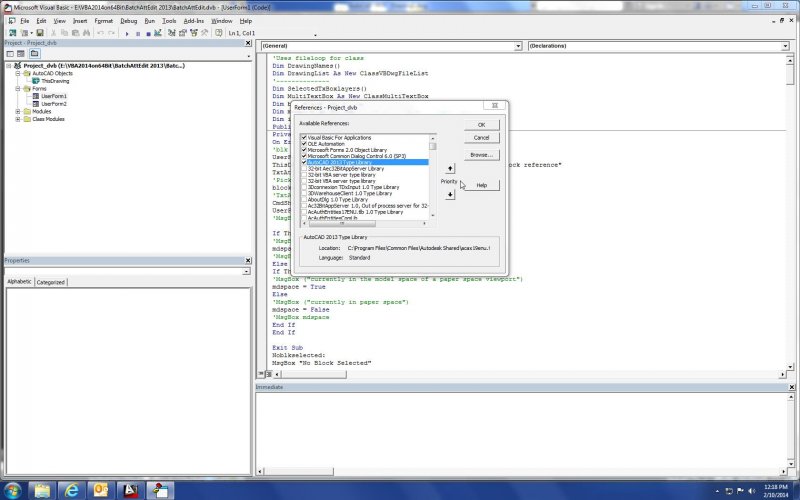Image resolution: width=800 pixels, height=500 pixels.
Task: Open the Debug menu
Action: pos(129,20)
